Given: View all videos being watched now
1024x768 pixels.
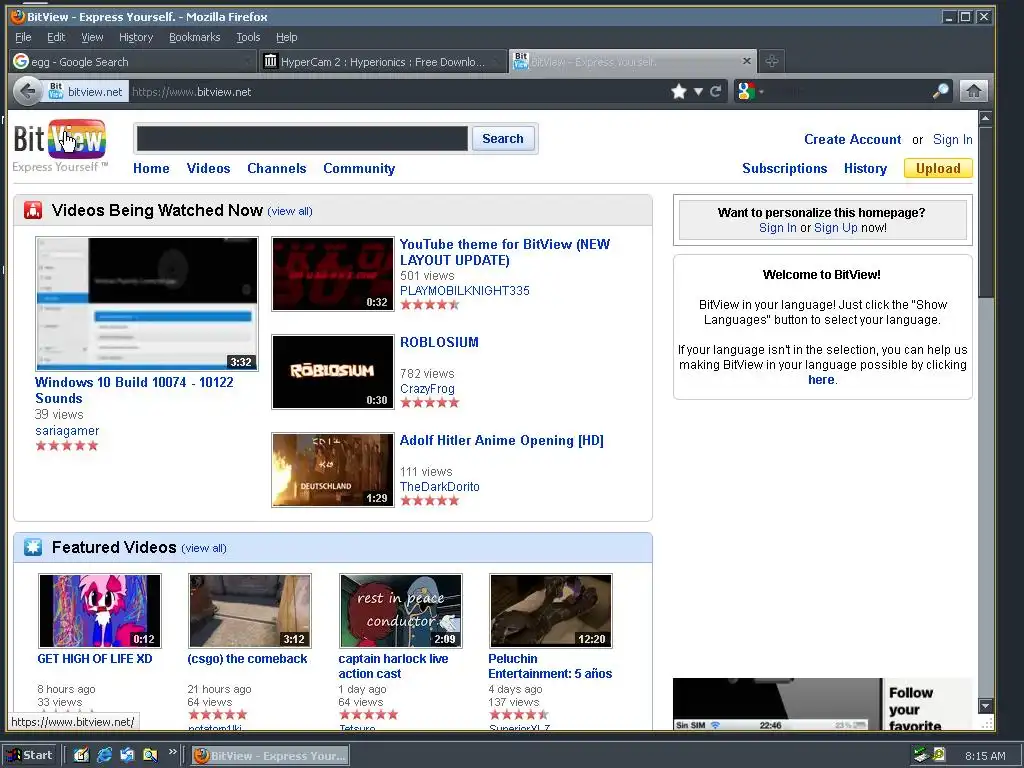Looking at the screenshot, I should point(290,211).
